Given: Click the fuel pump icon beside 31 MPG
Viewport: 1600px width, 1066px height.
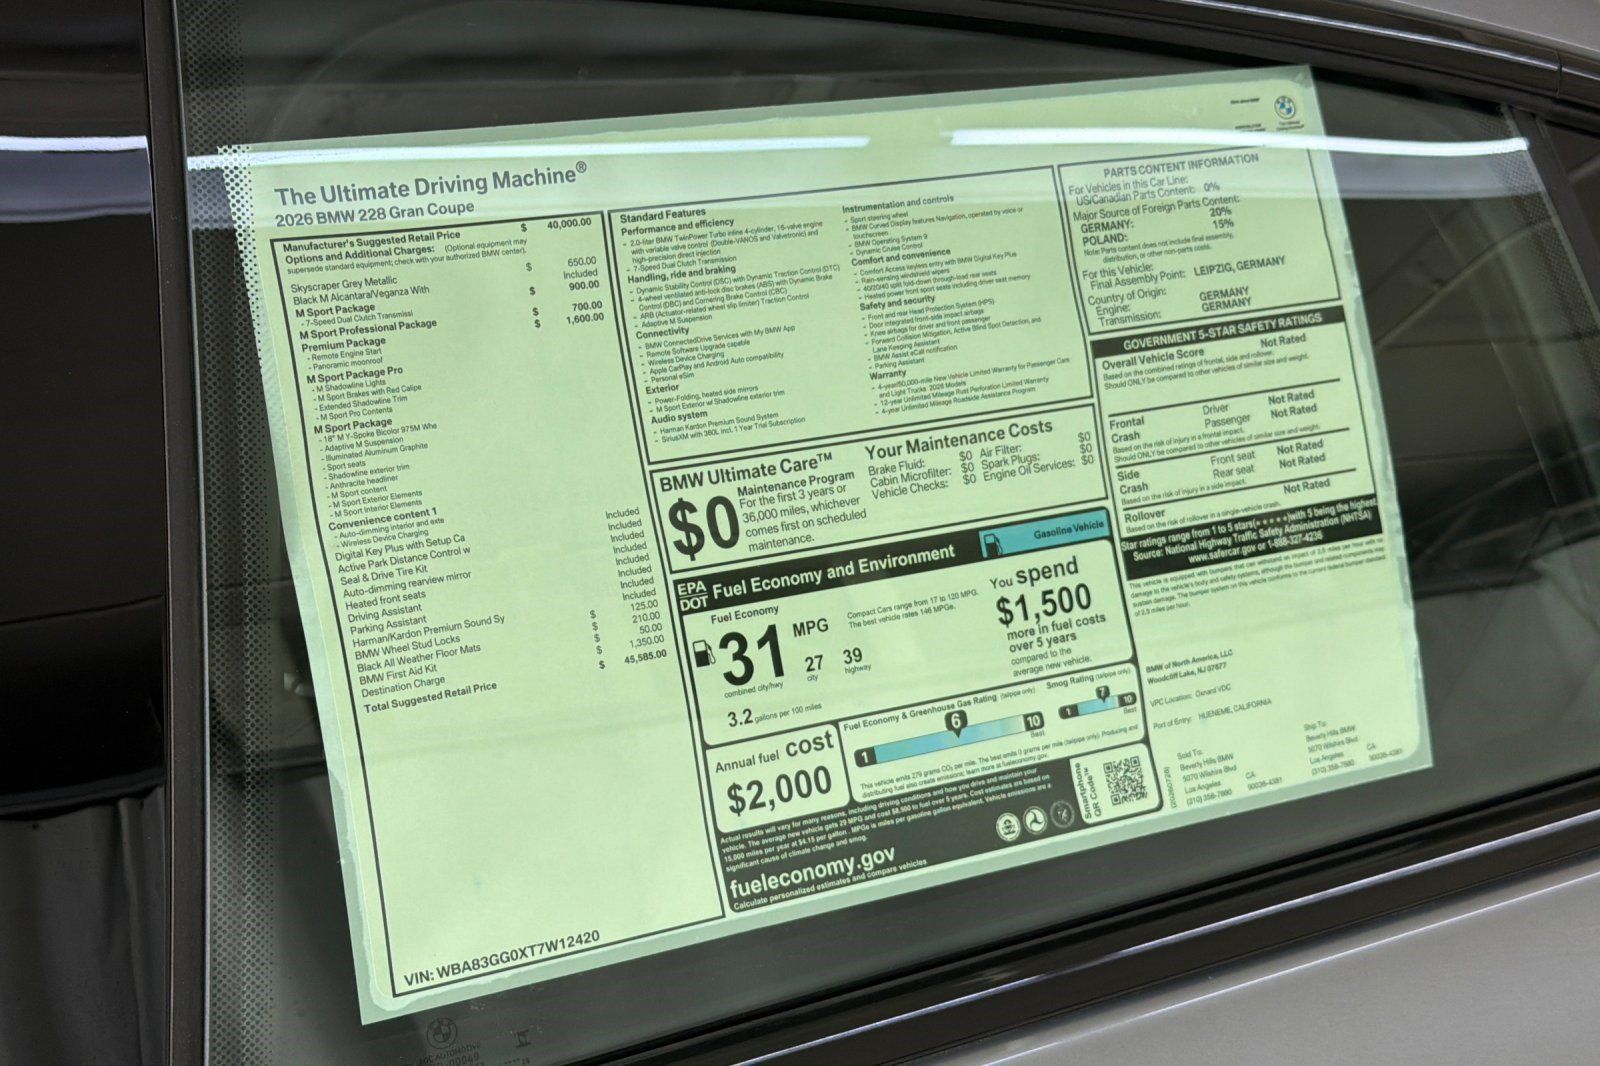Looking at the screenshot, I should (703, 654).
